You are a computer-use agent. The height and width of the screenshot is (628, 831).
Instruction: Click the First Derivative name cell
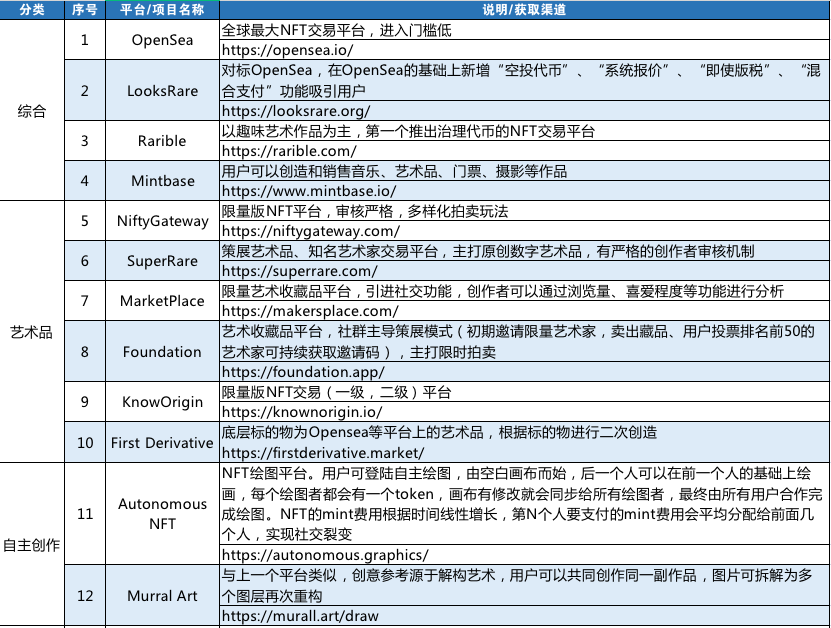click(x=162, y=443)
